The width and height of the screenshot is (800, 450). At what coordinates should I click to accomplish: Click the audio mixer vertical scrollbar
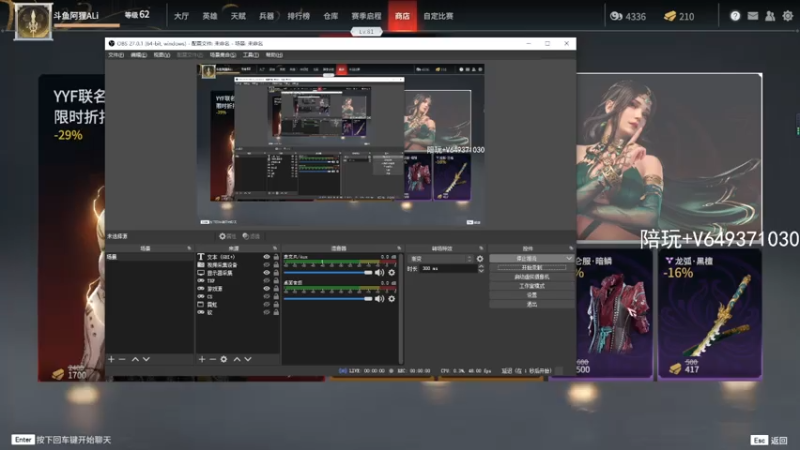point(401,308)
